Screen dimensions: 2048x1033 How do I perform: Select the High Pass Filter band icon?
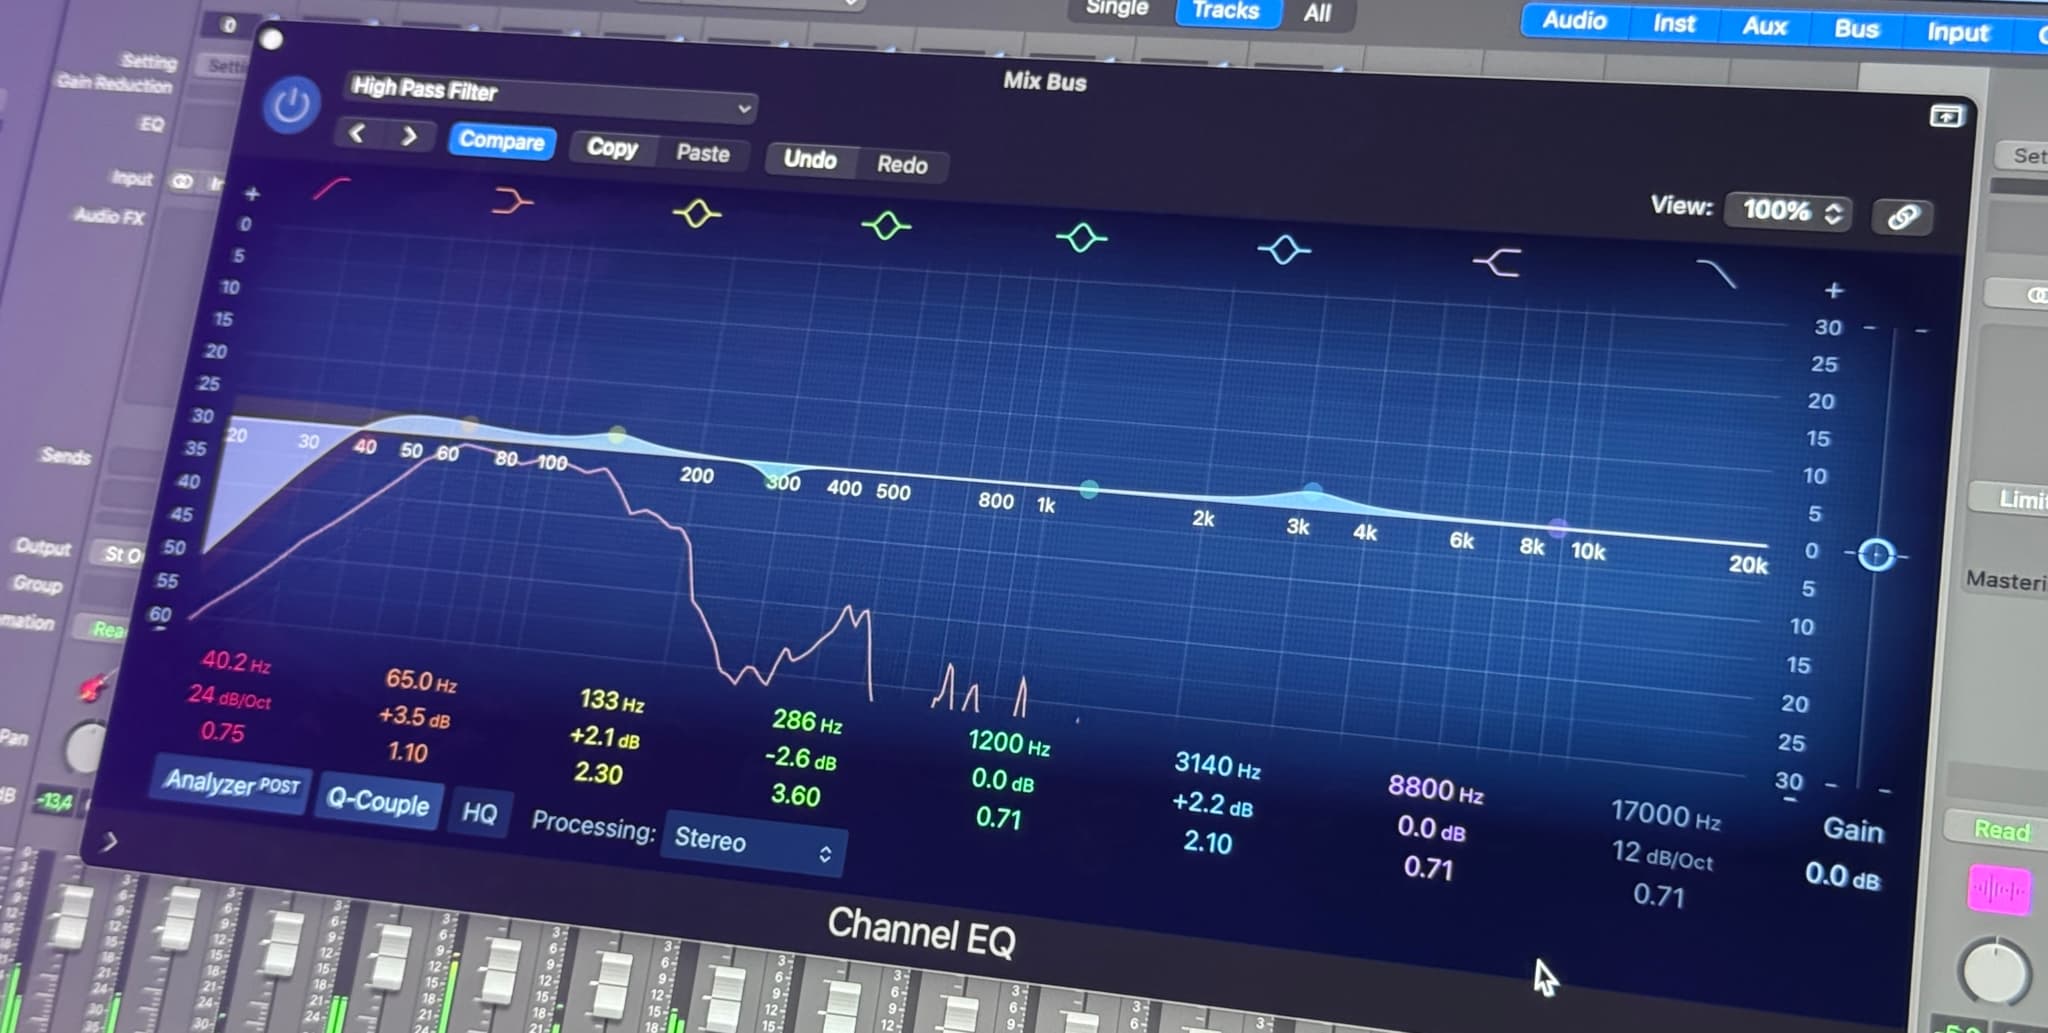click(x=333, y=187)
